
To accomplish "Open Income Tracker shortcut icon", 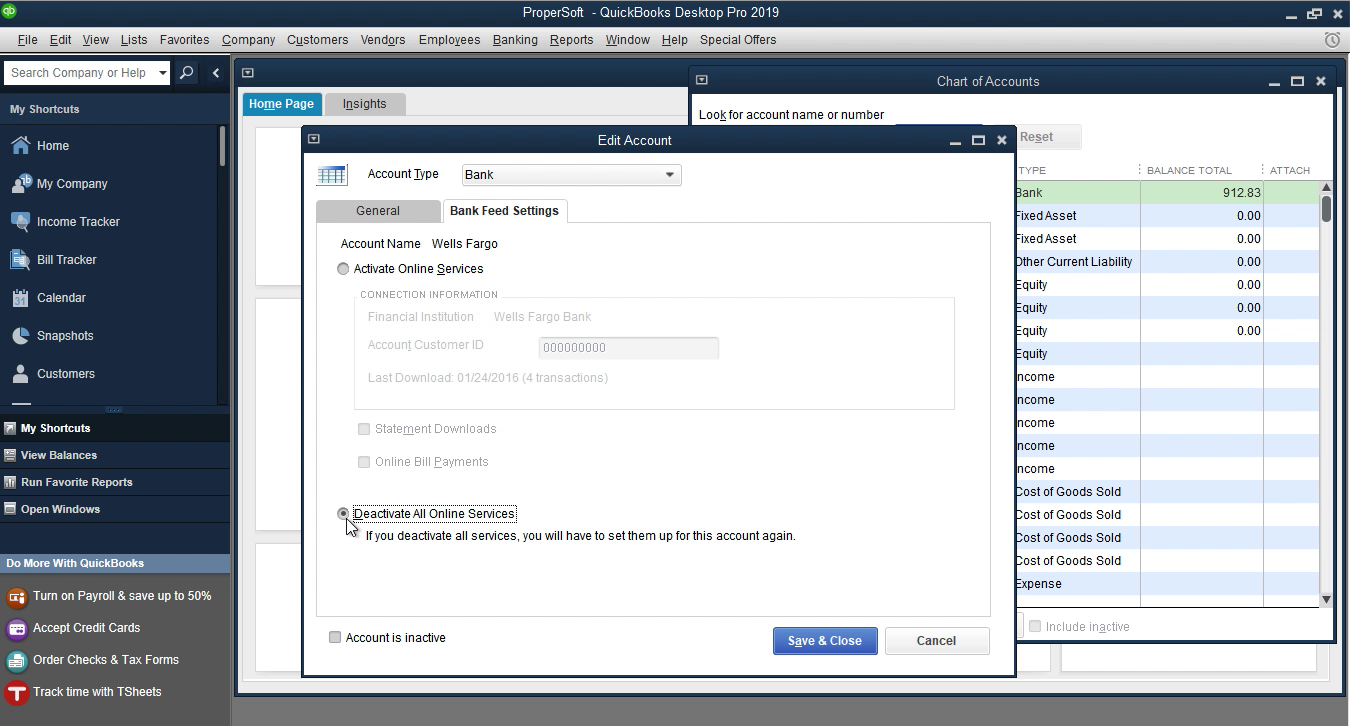I will [20, 222].
